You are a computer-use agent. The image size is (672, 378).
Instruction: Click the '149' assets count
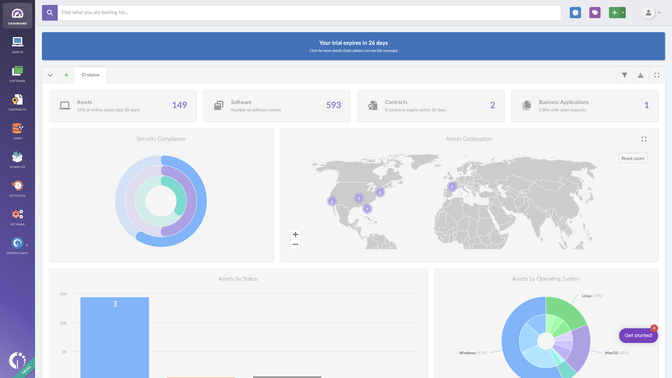[x=180, y=105]
